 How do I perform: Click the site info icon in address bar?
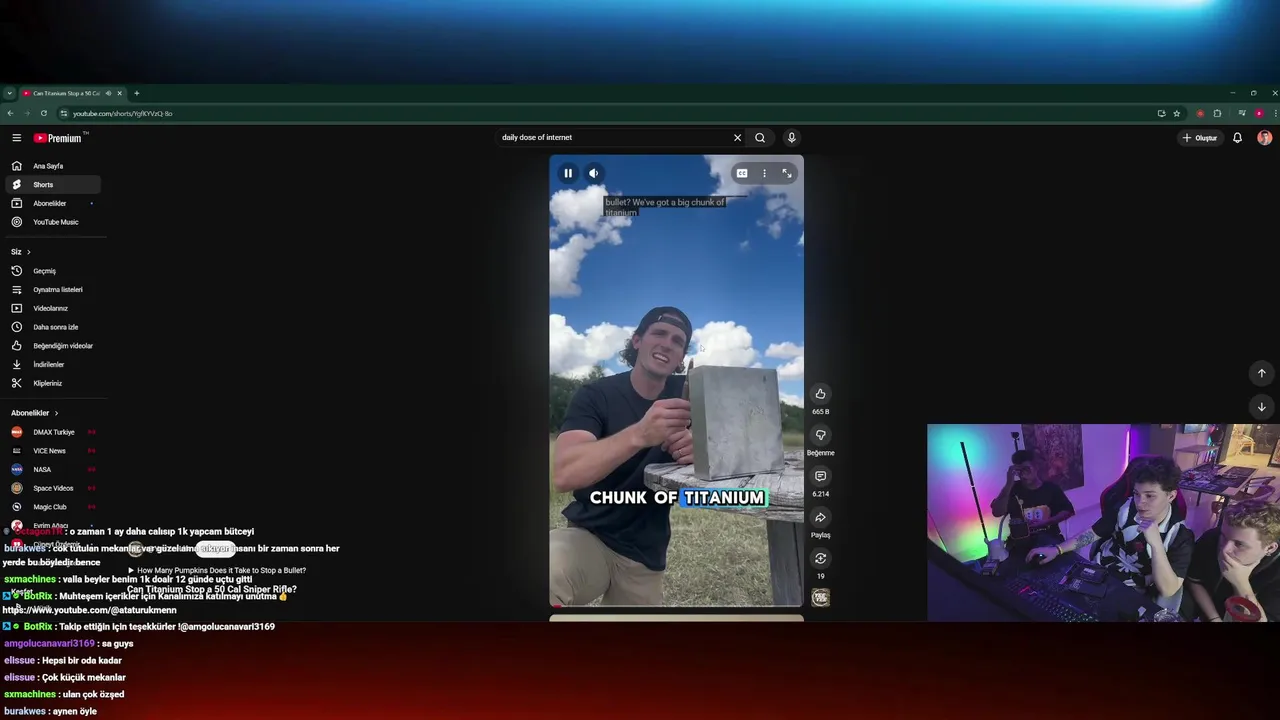point(63,113)
